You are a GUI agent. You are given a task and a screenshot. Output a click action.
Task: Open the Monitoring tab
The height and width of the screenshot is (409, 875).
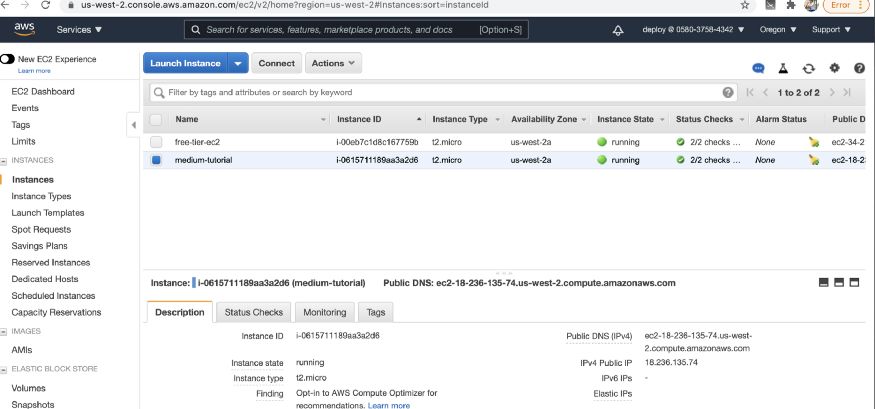click(324, 312)
